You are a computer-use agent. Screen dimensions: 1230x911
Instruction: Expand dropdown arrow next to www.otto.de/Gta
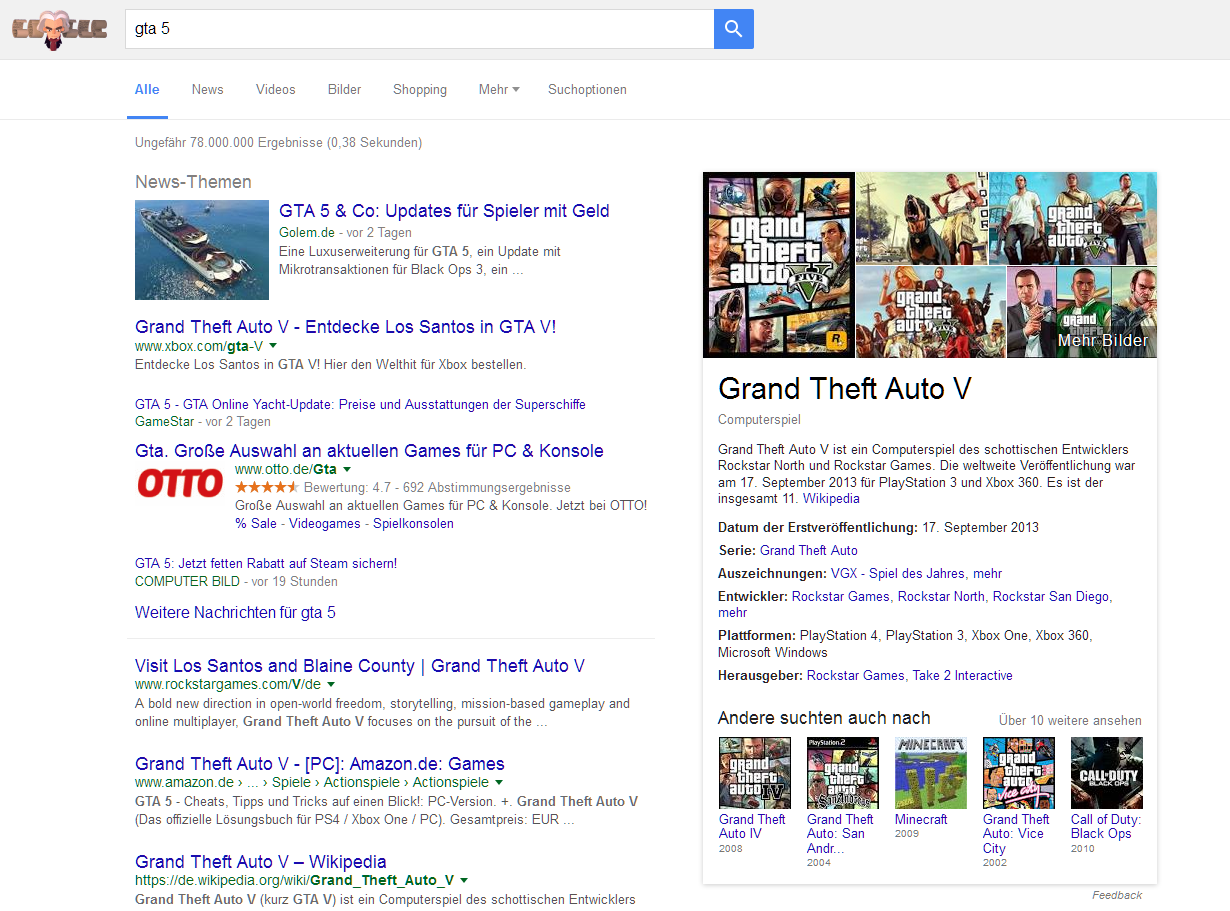click(x=347, y=469)
